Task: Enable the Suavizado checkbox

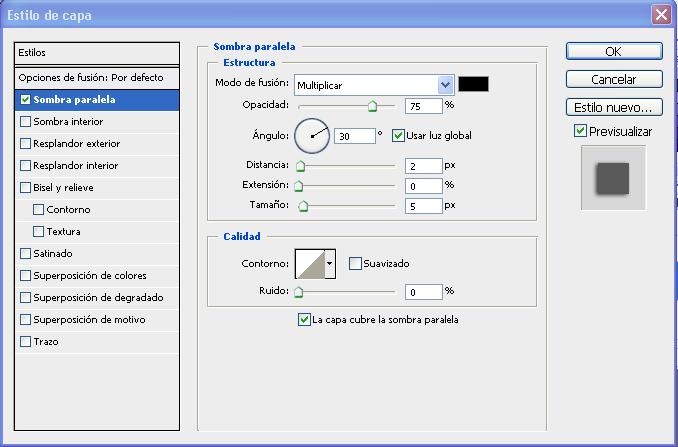Action: [x=355, y=264]
